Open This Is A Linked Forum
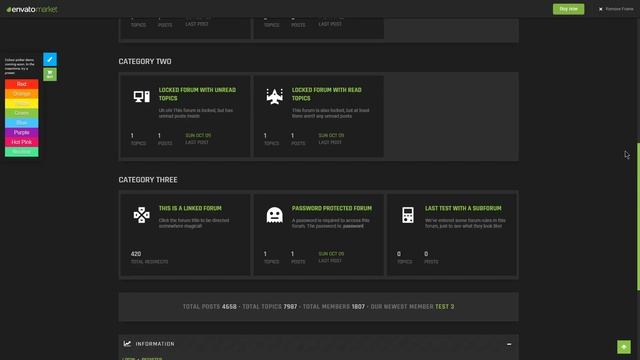640x360 pixels. [190, 208]
